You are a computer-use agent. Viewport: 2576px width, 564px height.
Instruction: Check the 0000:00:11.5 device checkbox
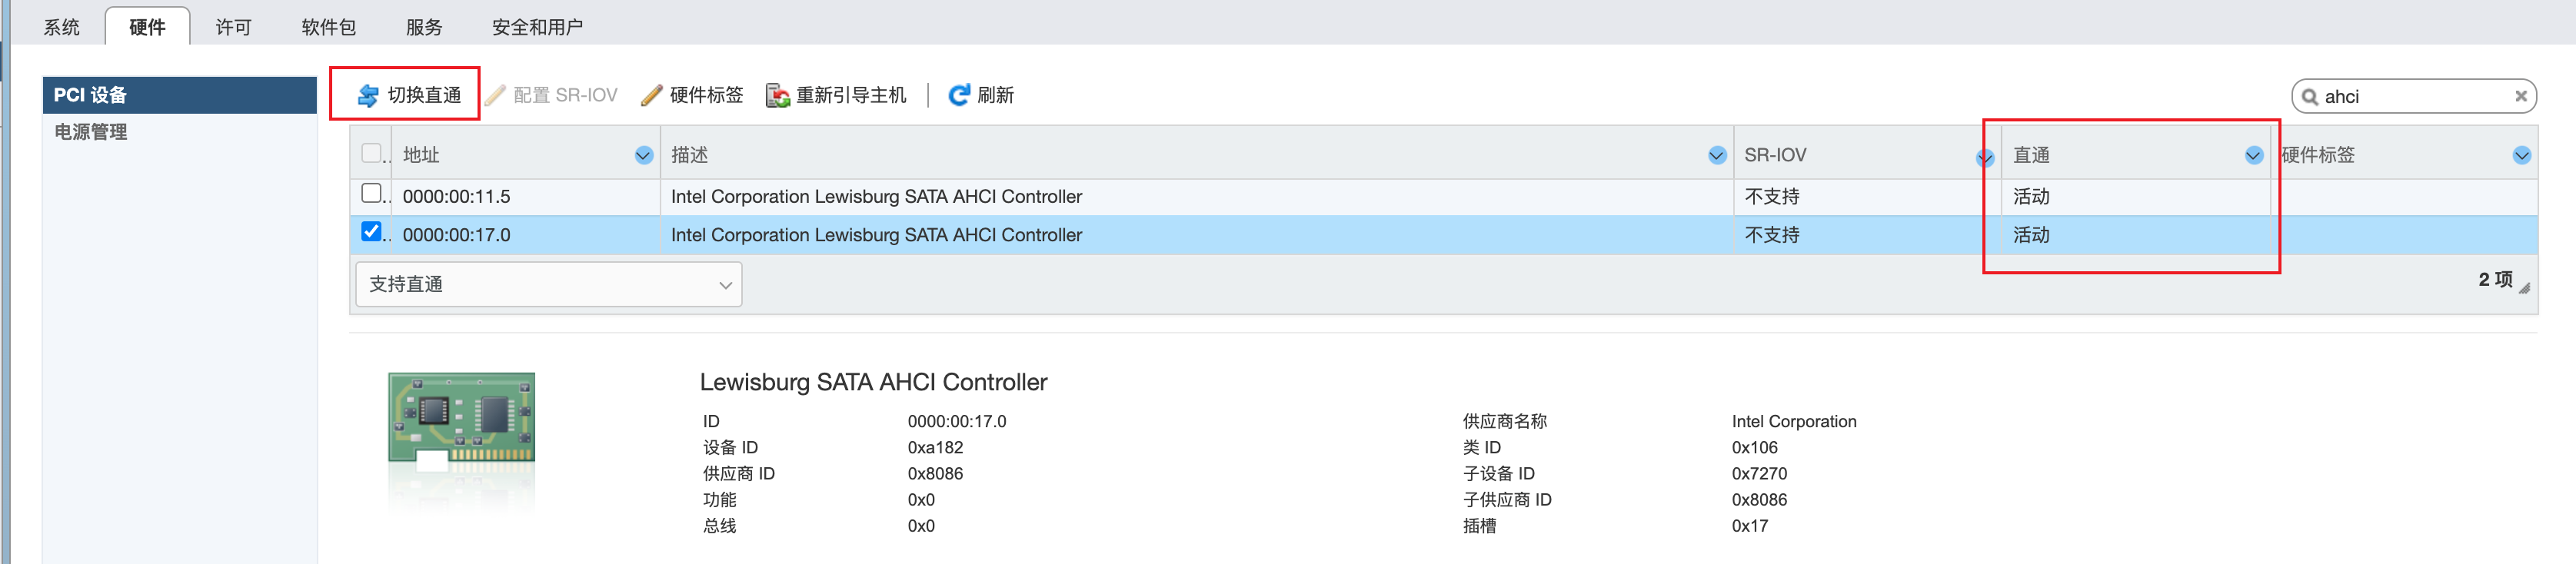pyautogui.click(x=371, y=194)
